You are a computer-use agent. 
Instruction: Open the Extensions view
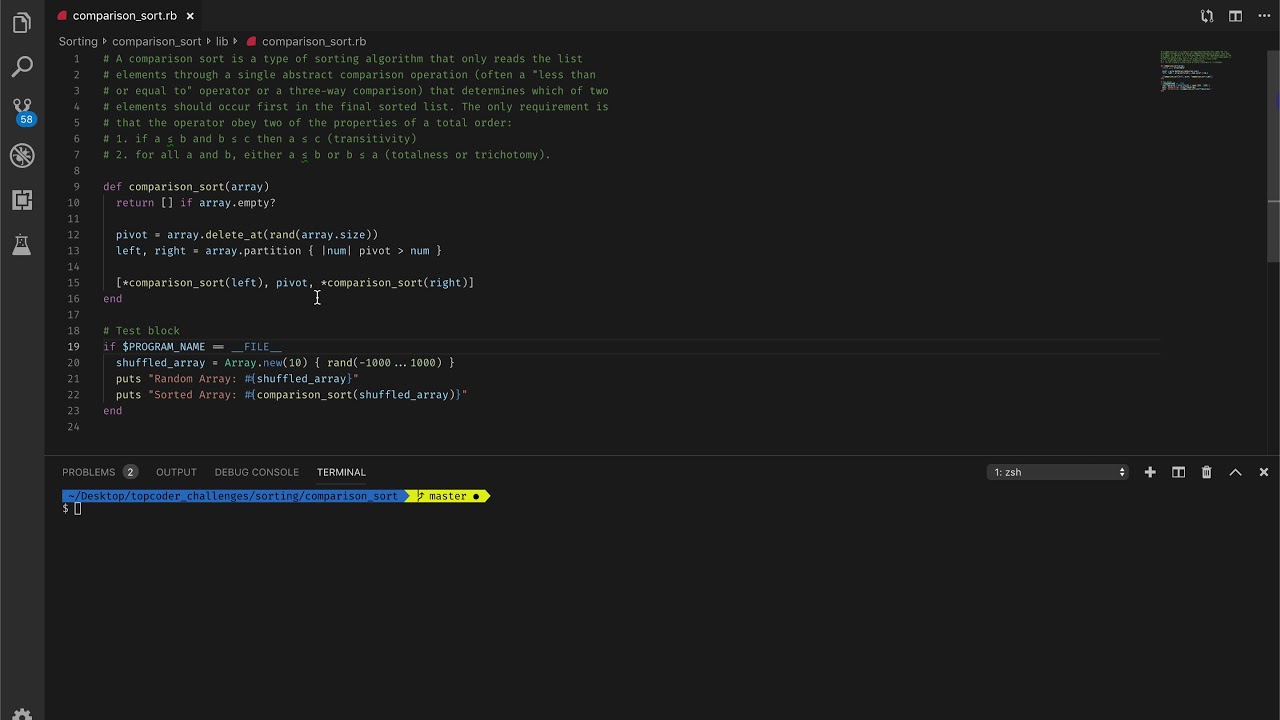pos(22,199)
